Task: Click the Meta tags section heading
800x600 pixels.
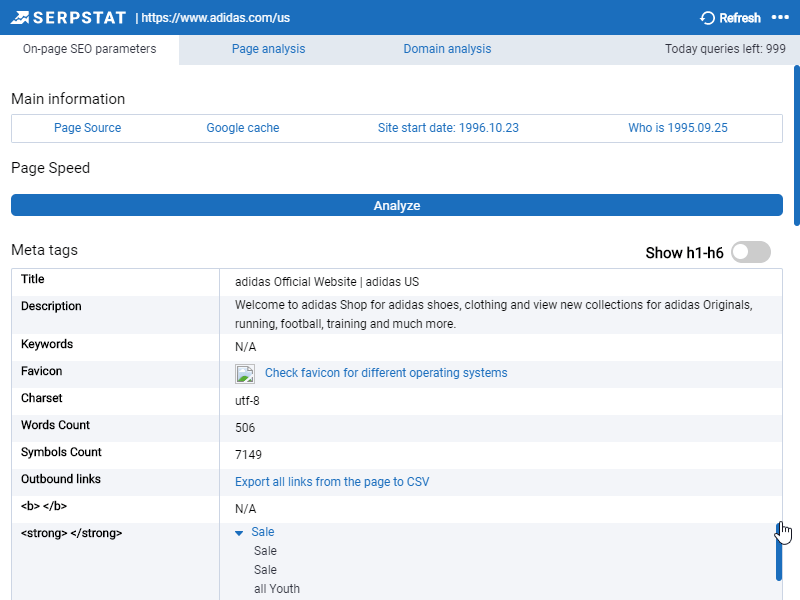Action: pyautogui.click(x=44, y=250)
